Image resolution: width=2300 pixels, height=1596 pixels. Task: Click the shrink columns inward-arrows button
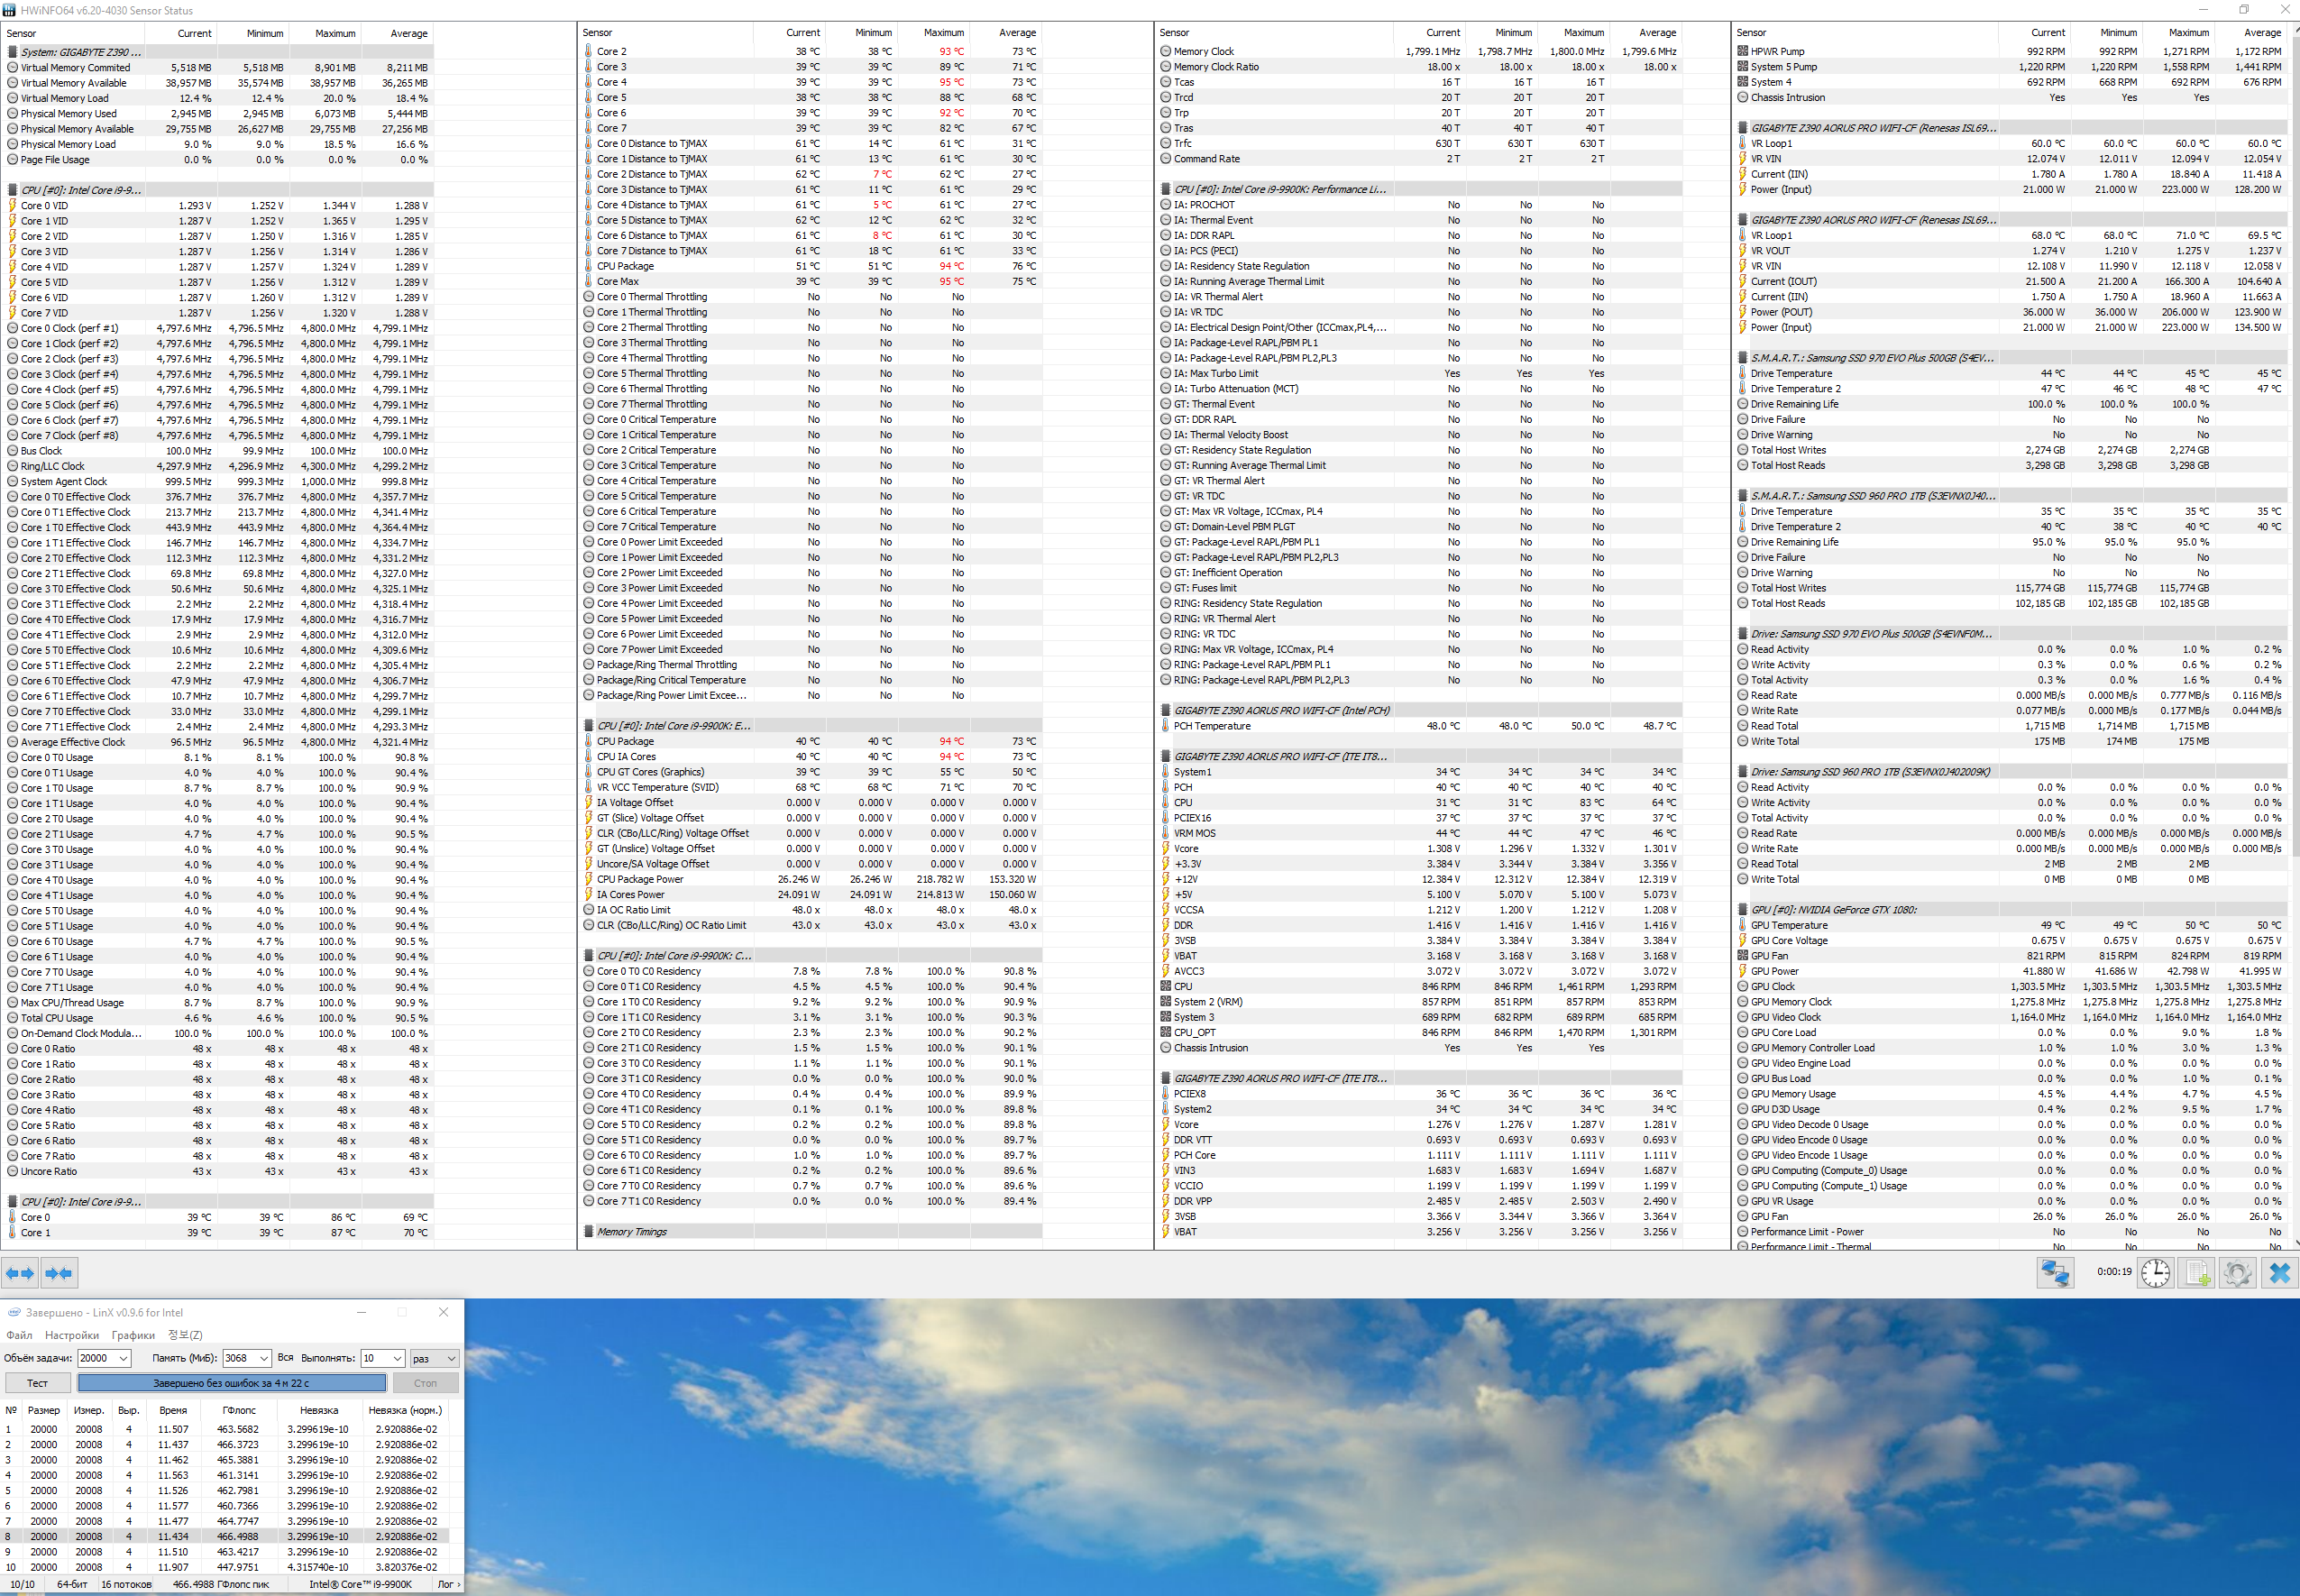click(x=59, y=1273)
